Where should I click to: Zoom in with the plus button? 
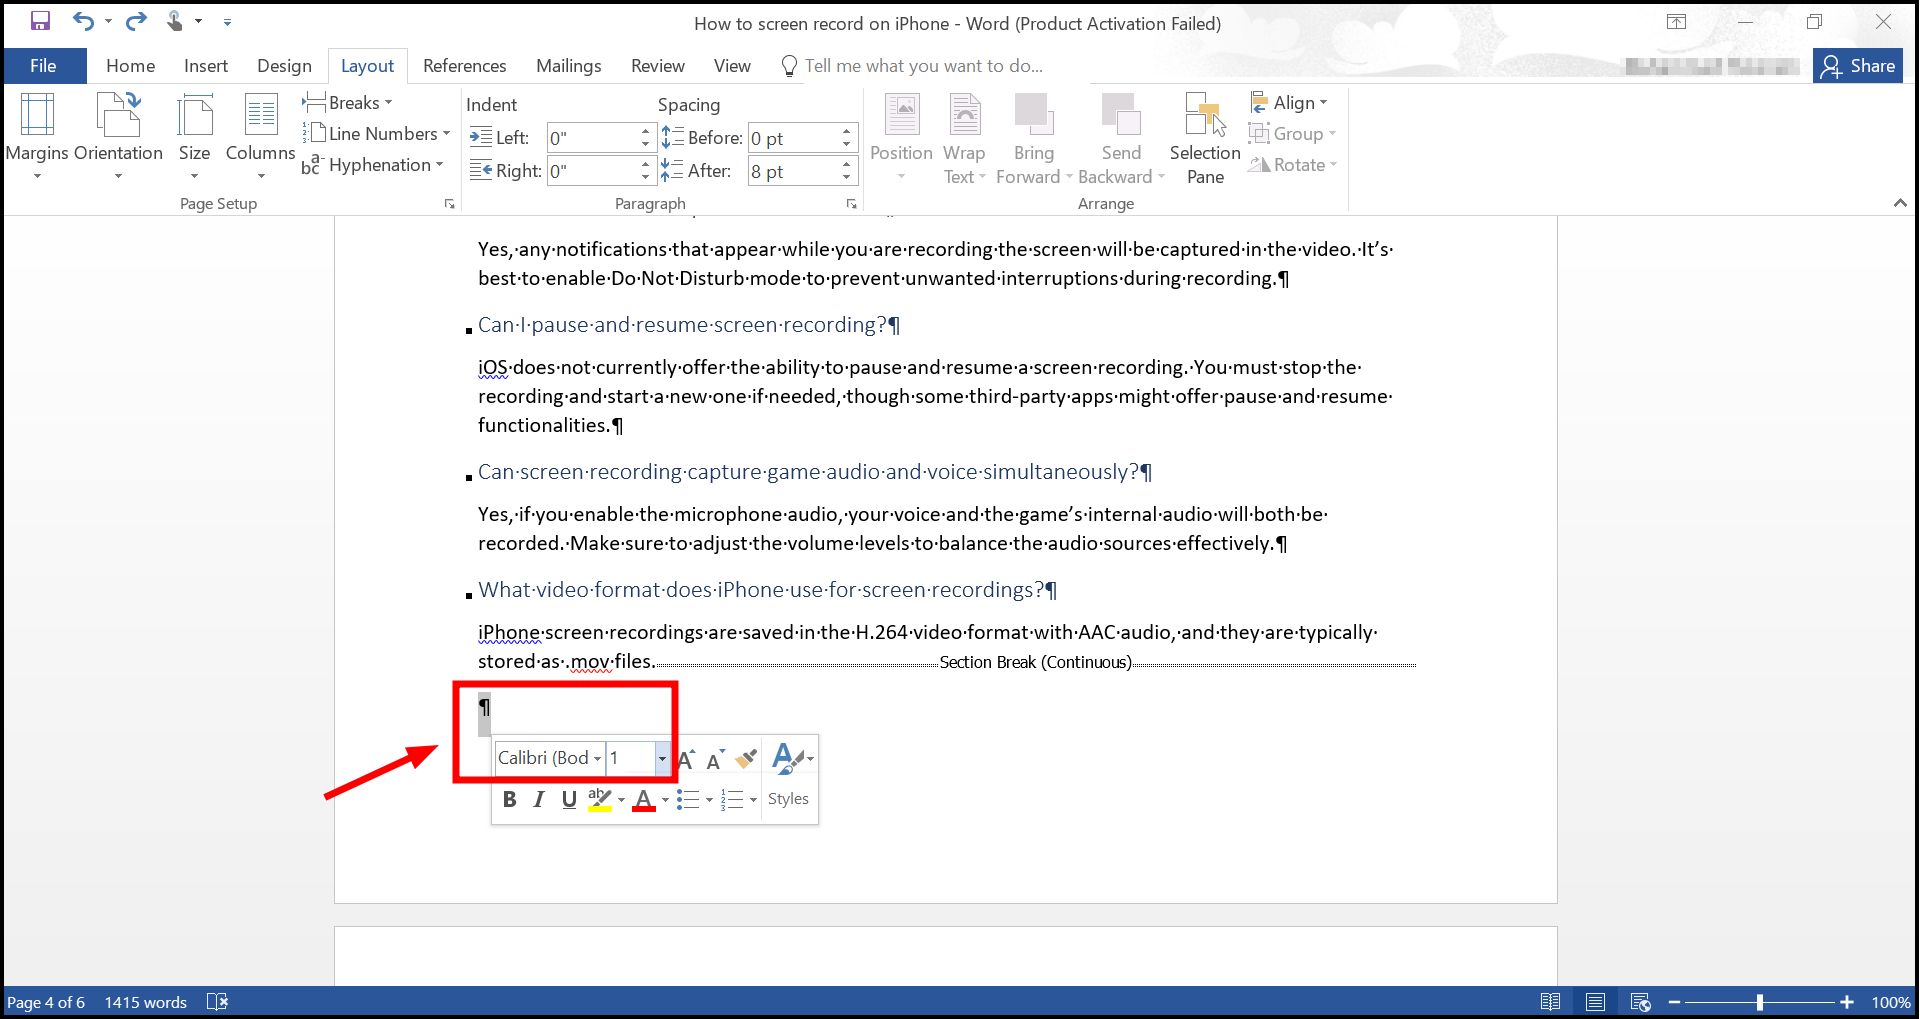click(1846, 1002)
